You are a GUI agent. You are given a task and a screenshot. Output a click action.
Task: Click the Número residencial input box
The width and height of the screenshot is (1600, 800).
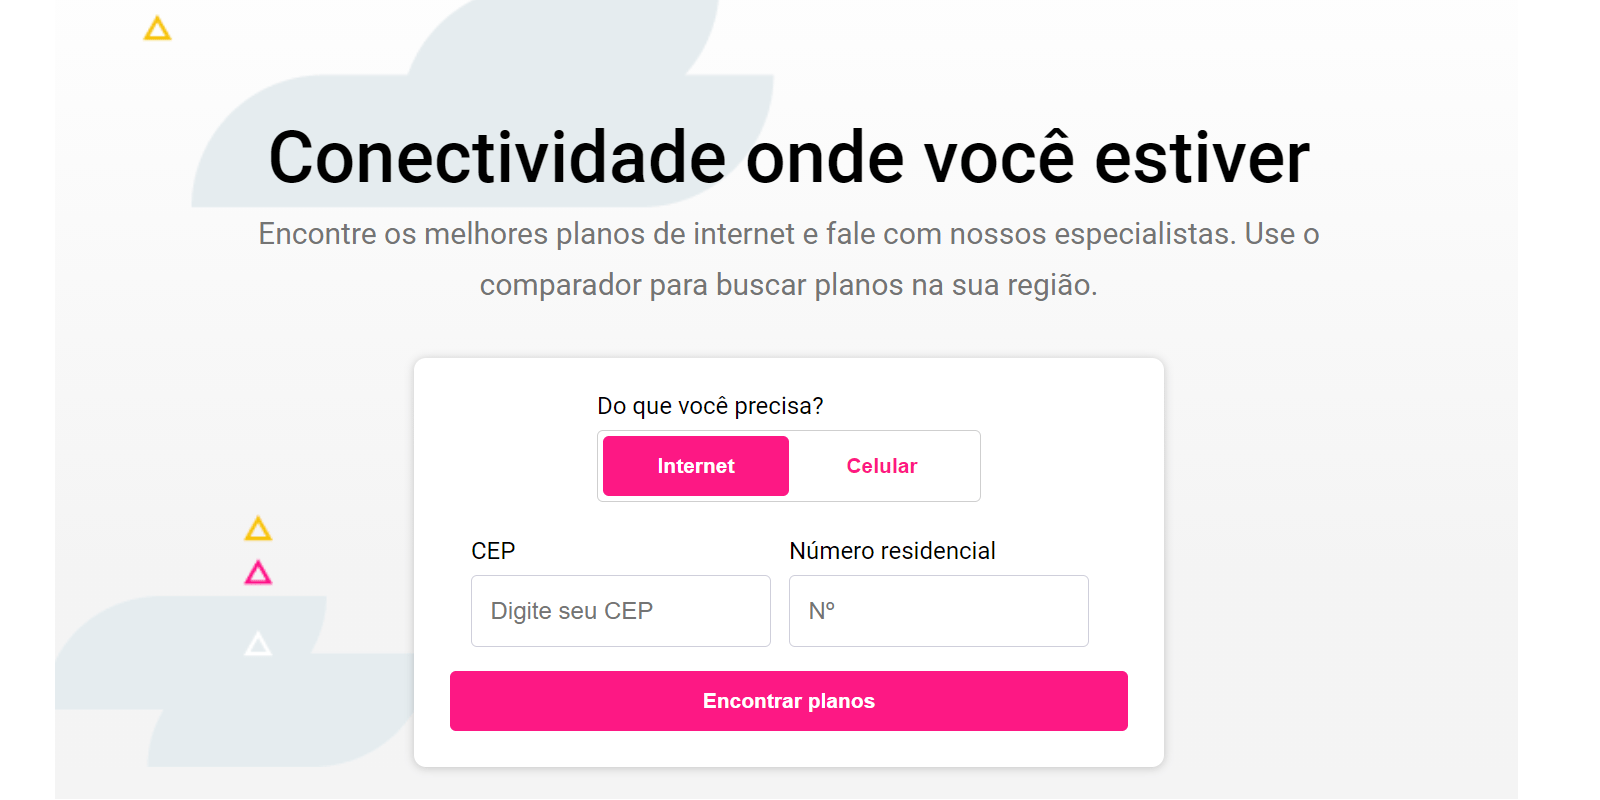coord(938,610)
